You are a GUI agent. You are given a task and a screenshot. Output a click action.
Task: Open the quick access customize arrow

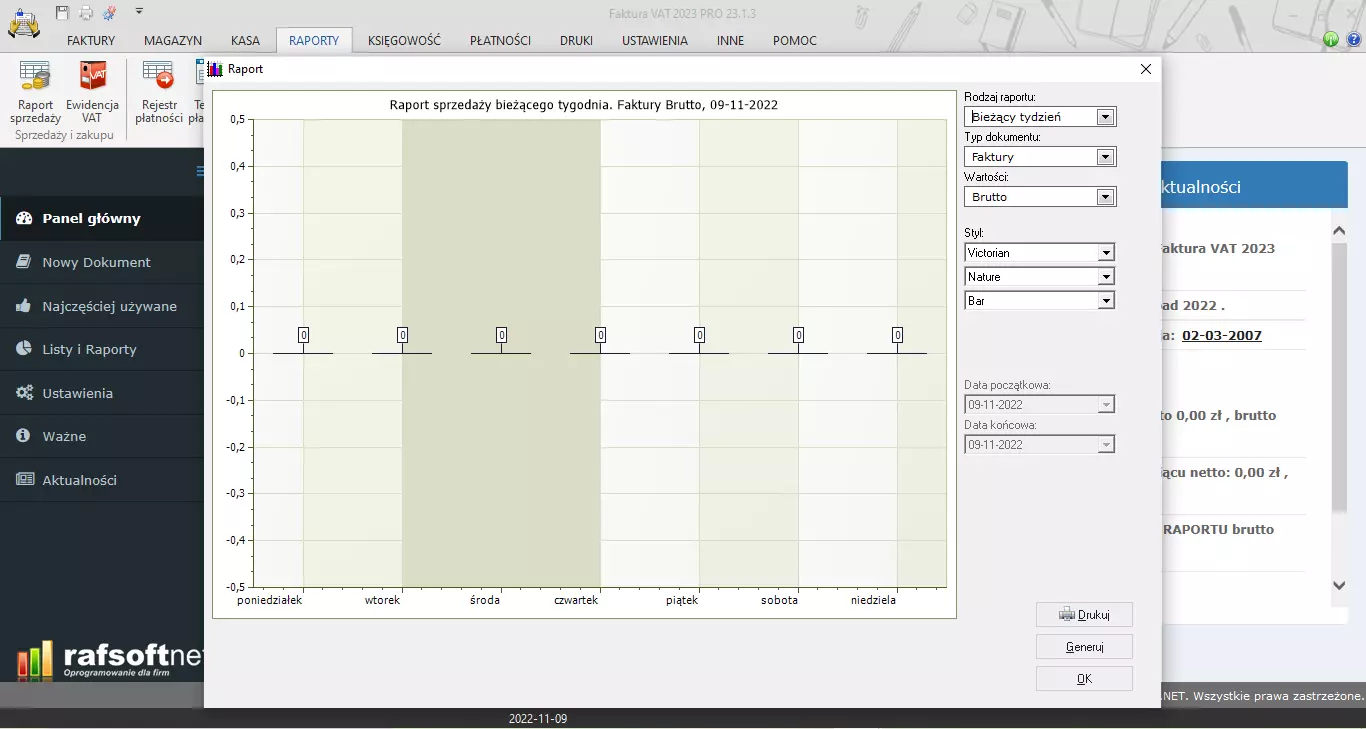click(x=139, y=12)
